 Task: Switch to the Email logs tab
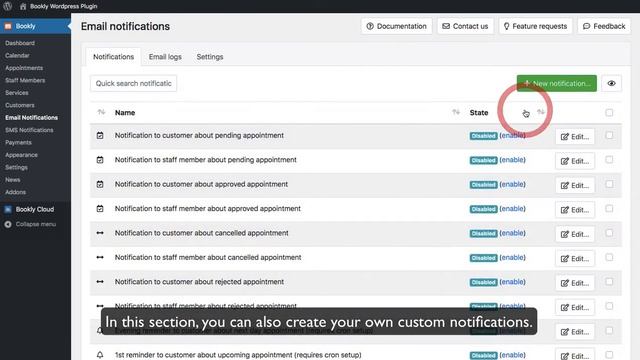point(165,57)
